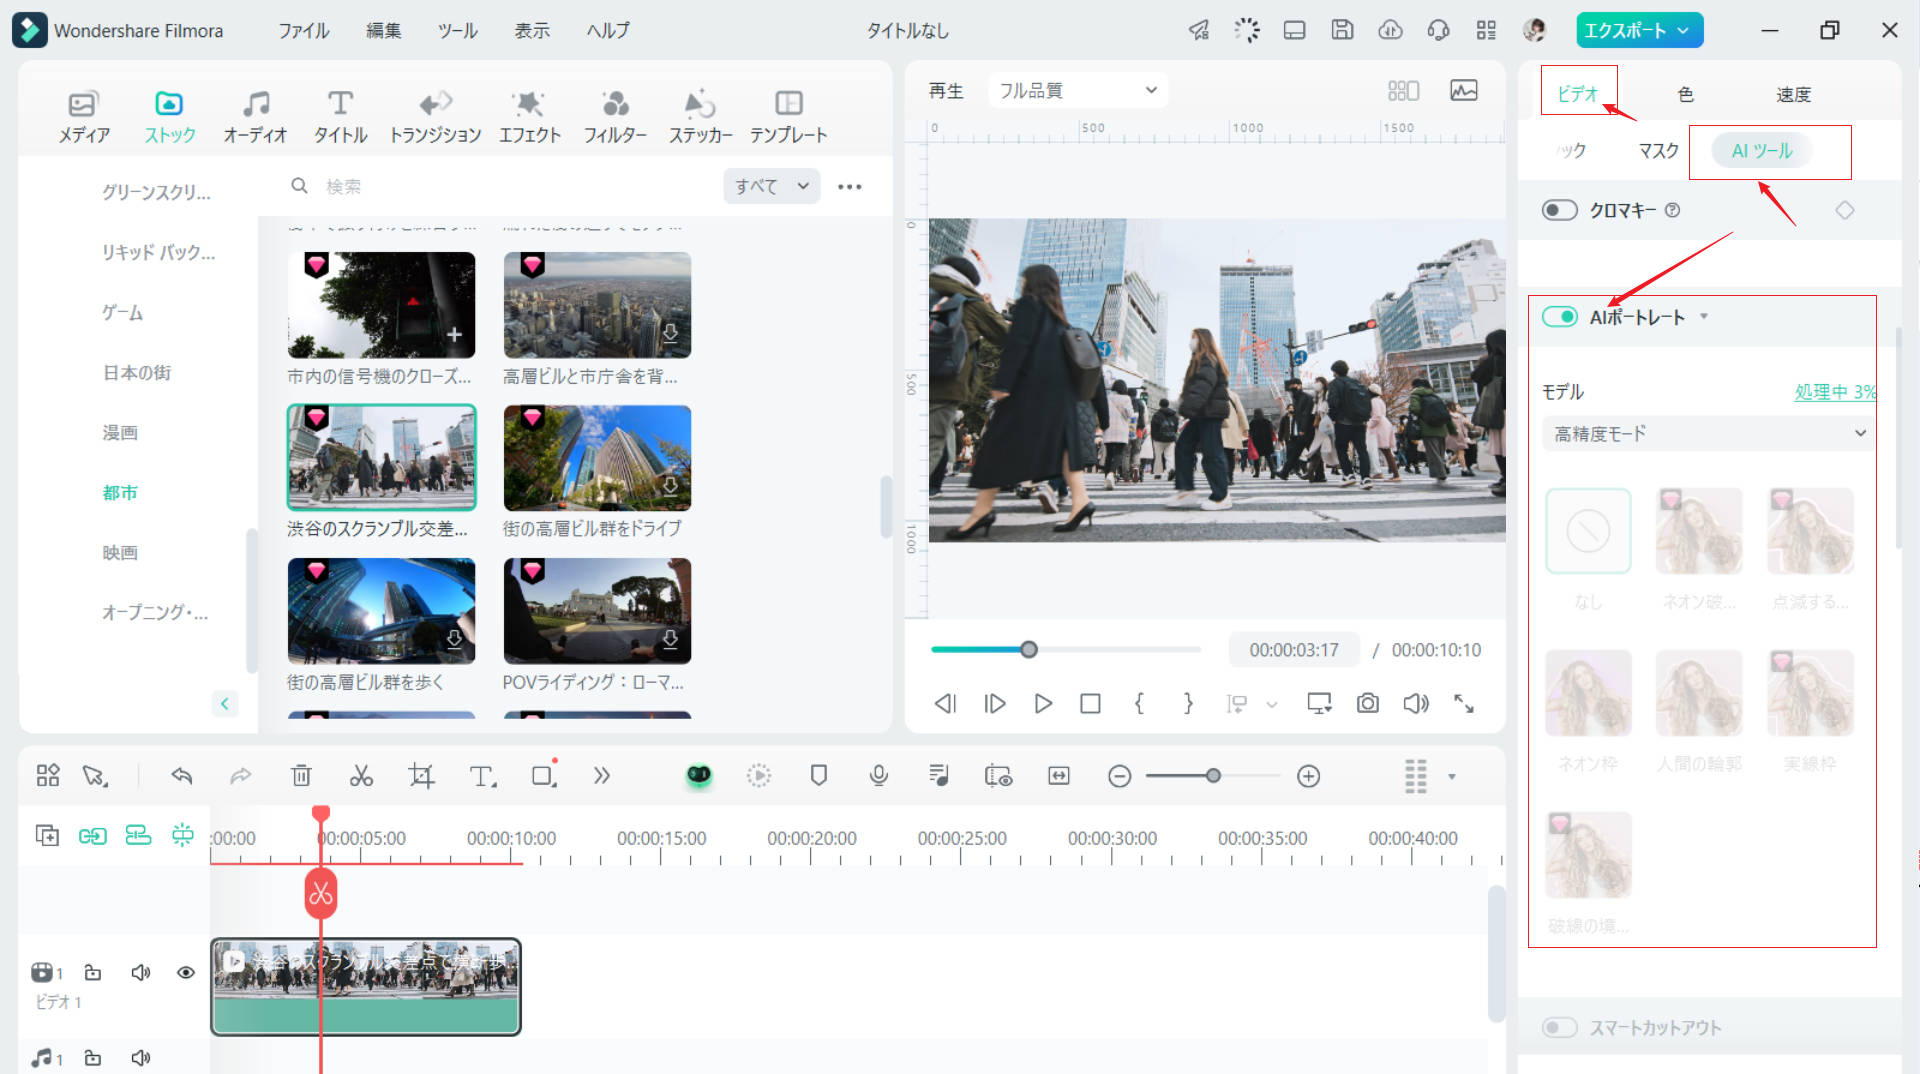
Task: Collapse the category sidebar with left chevron
Action: [x=225, y=704]
